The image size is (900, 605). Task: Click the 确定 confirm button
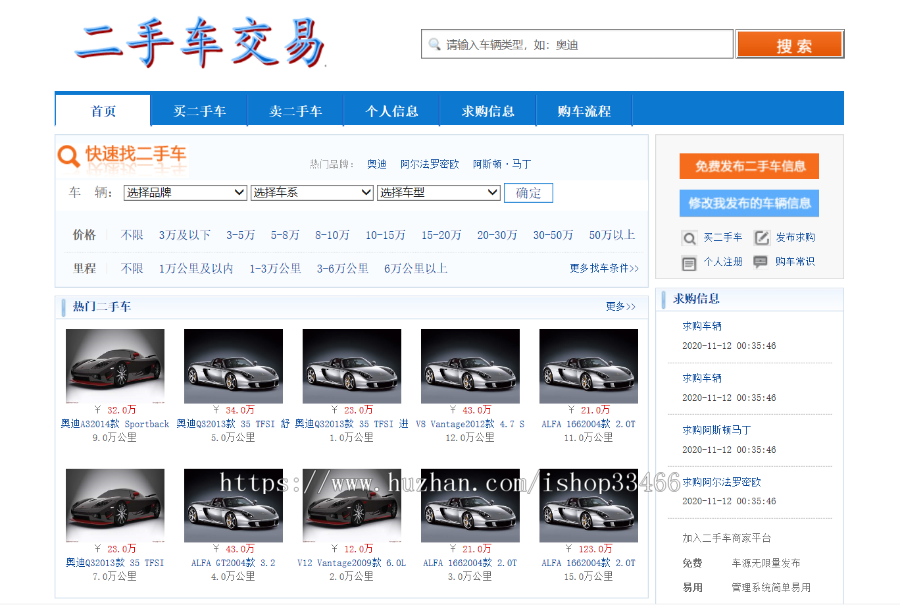tap(528, 192)
